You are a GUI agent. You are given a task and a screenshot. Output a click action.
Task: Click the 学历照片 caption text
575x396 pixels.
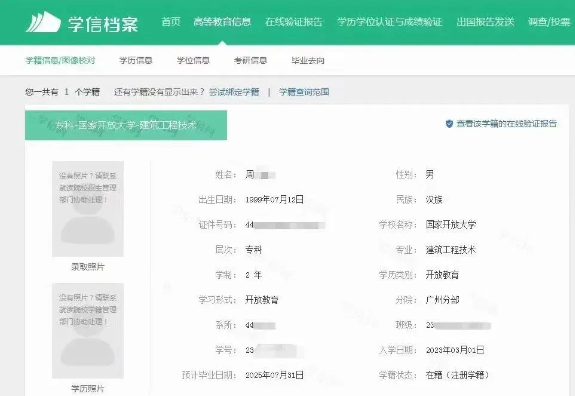coord(88,389)
